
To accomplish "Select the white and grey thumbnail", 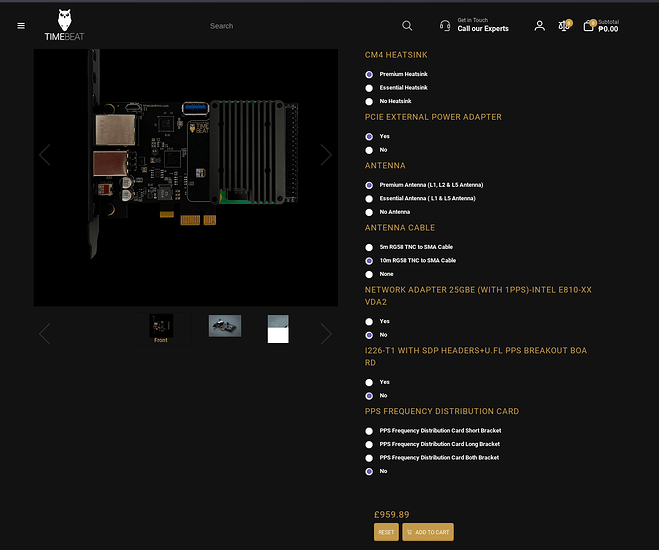I will pyautogui.click(x=278, y=329).
